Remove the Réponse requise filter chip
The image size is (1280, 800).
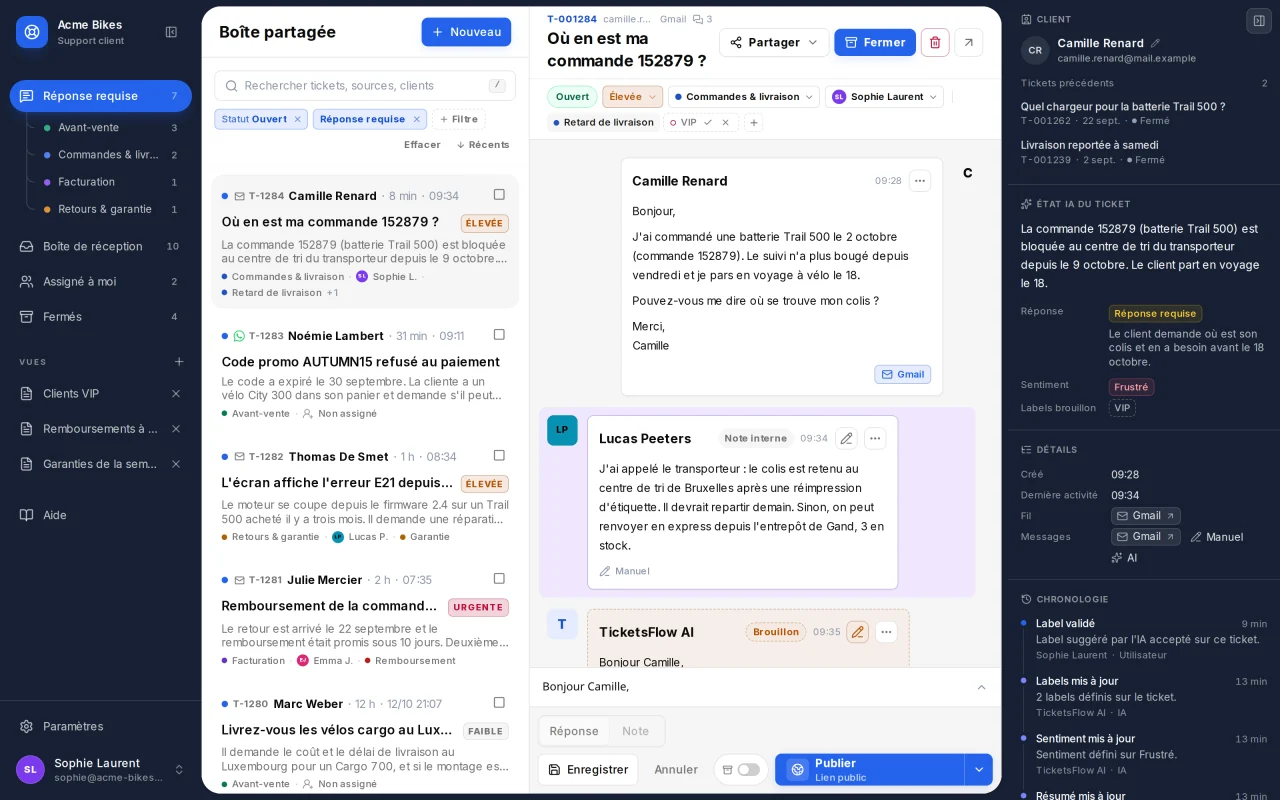coord(417,119)
